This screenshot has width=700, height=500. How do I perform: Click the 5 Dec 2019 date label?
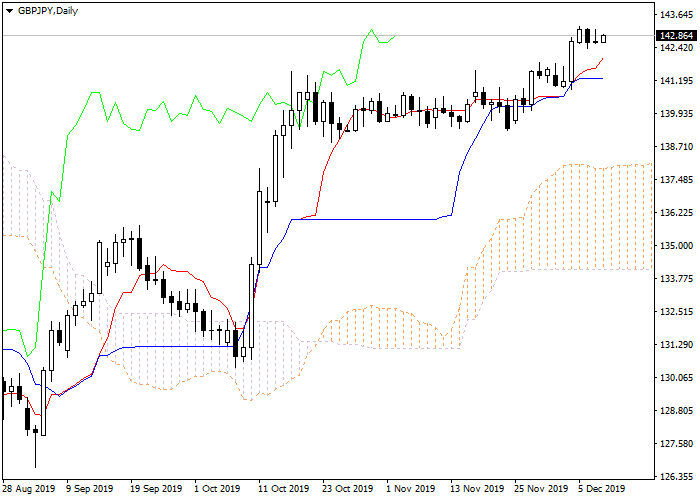pyautogui.click(x=602, y=489)
